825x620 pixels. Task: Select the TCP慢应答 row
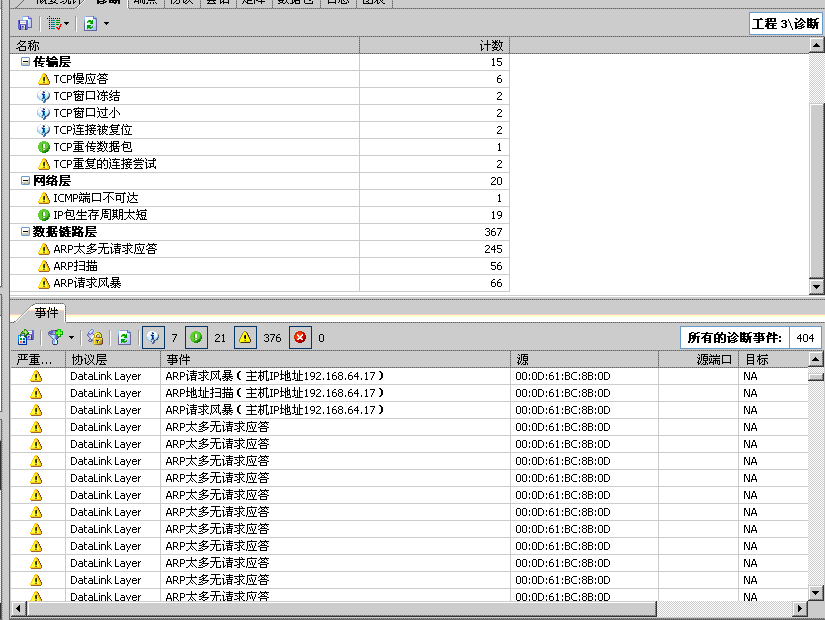[x=260, y=79]
